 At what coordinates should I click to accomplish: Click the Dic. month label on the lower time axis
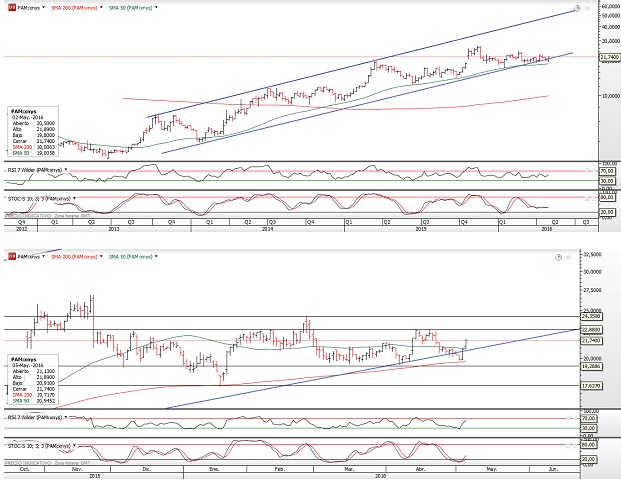click(x=147, y=469)
